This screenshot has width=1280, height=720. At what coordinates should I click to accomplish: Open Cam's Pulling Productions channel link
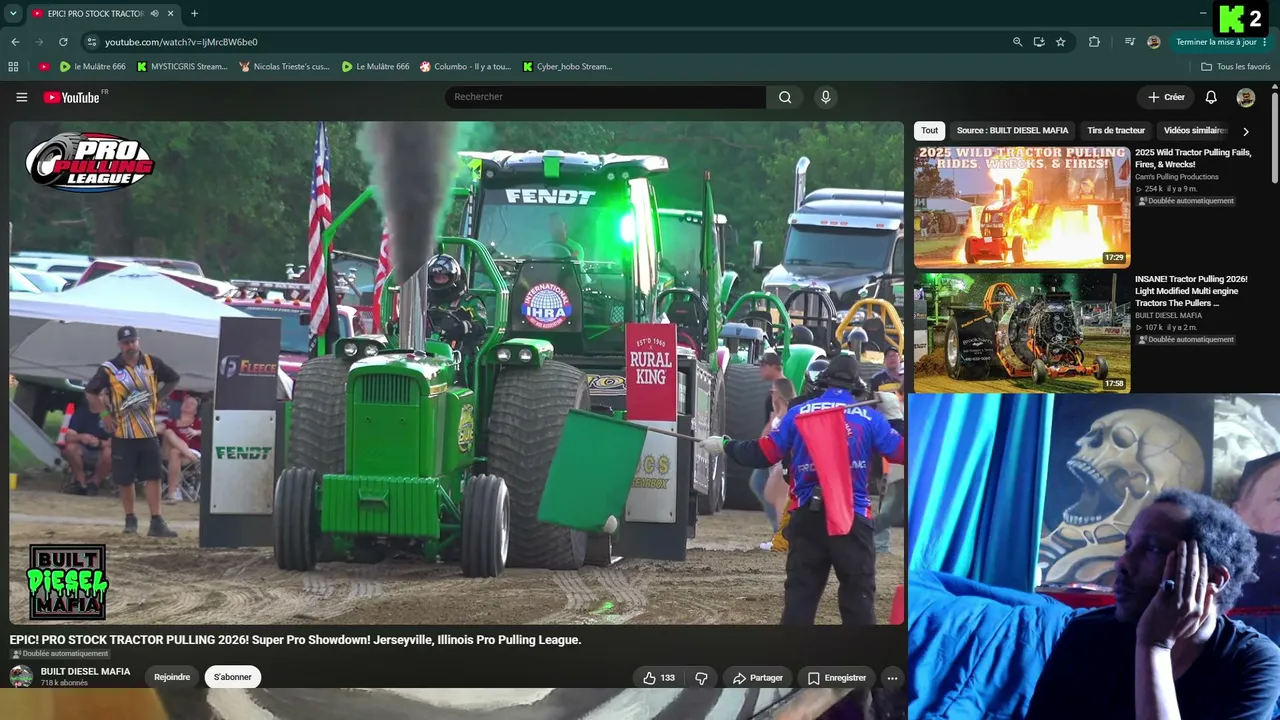point(1177,177)
